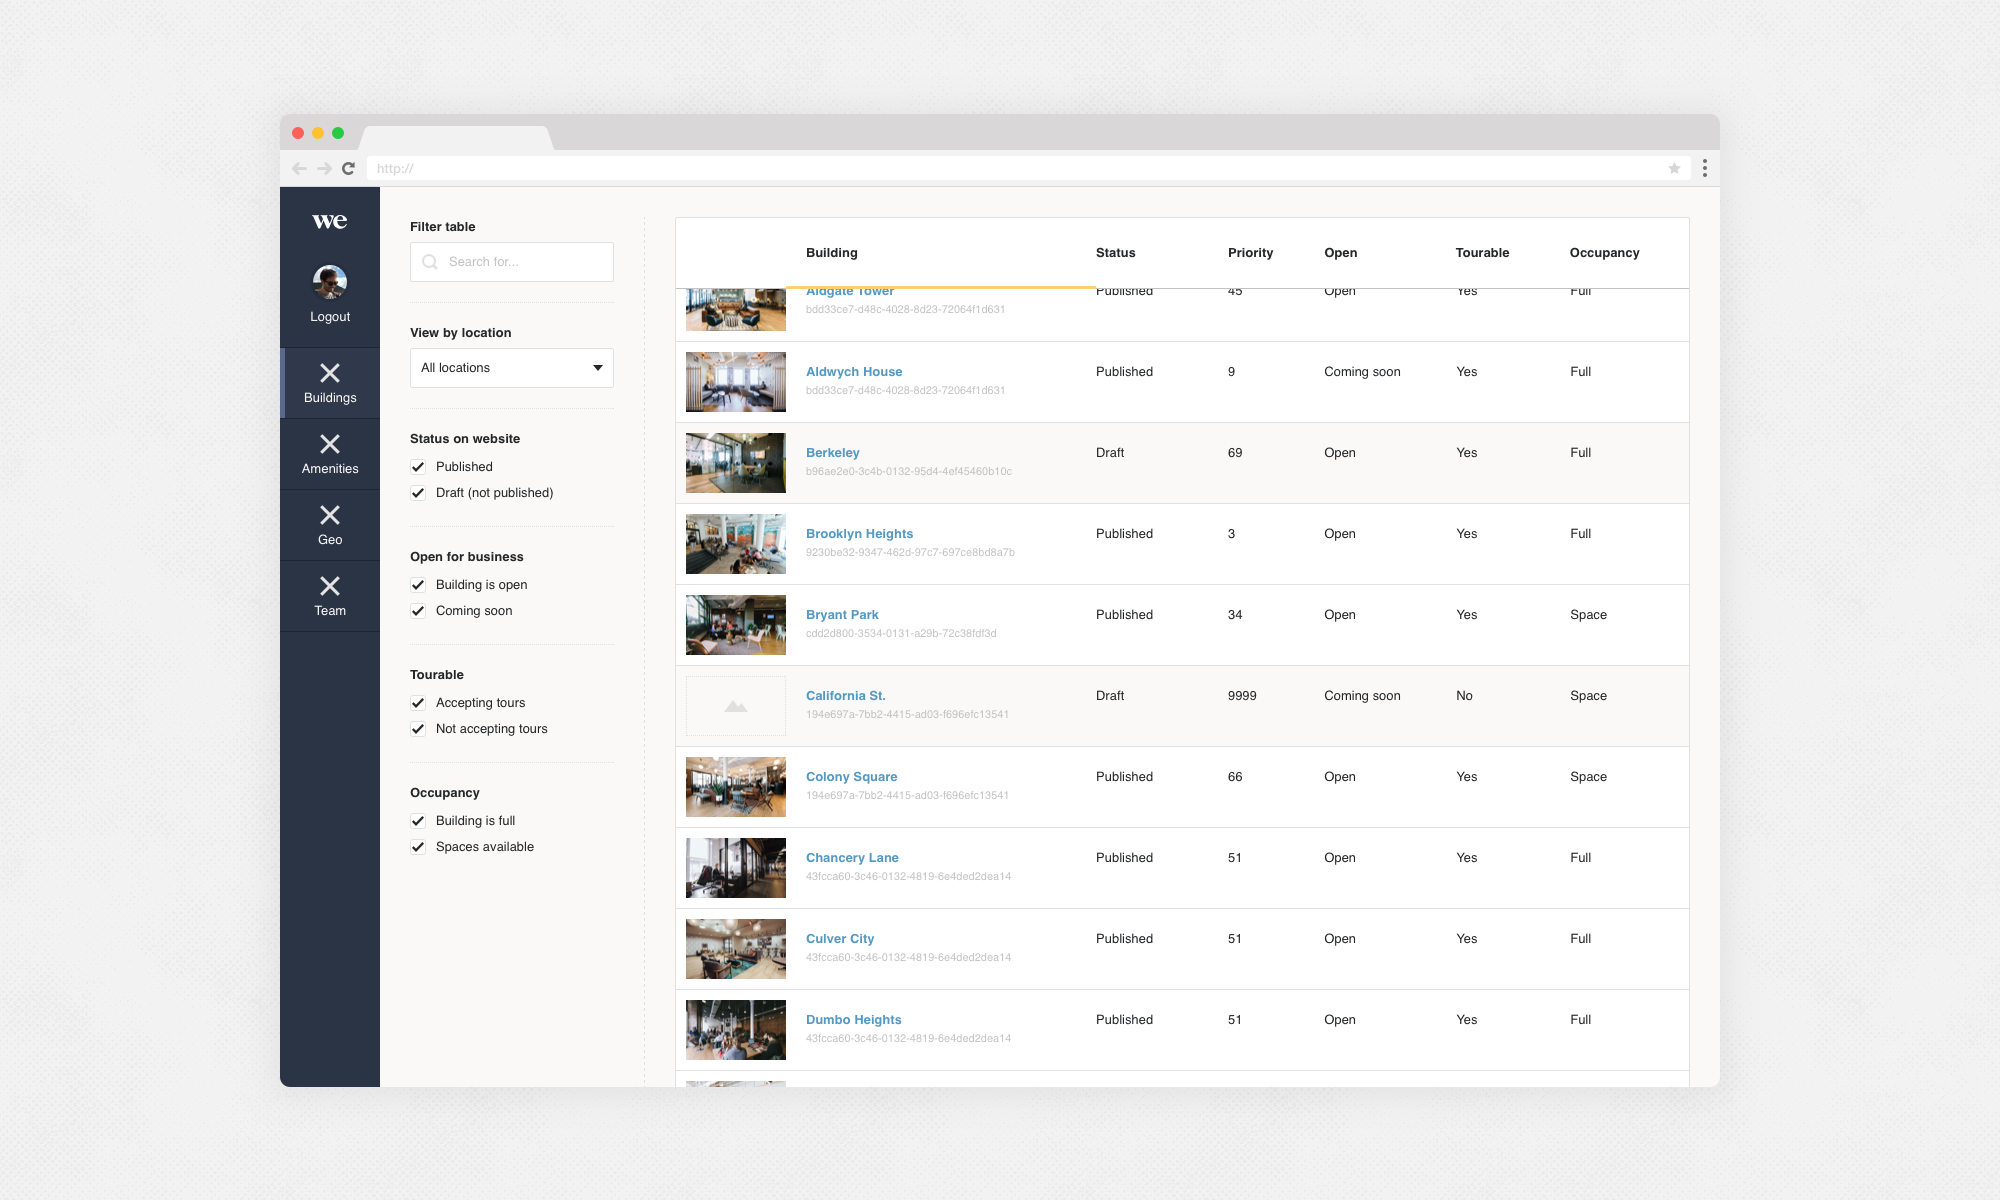Expand location choices via the dropdown chevron

pyautogui.click(x=597, y=368)
